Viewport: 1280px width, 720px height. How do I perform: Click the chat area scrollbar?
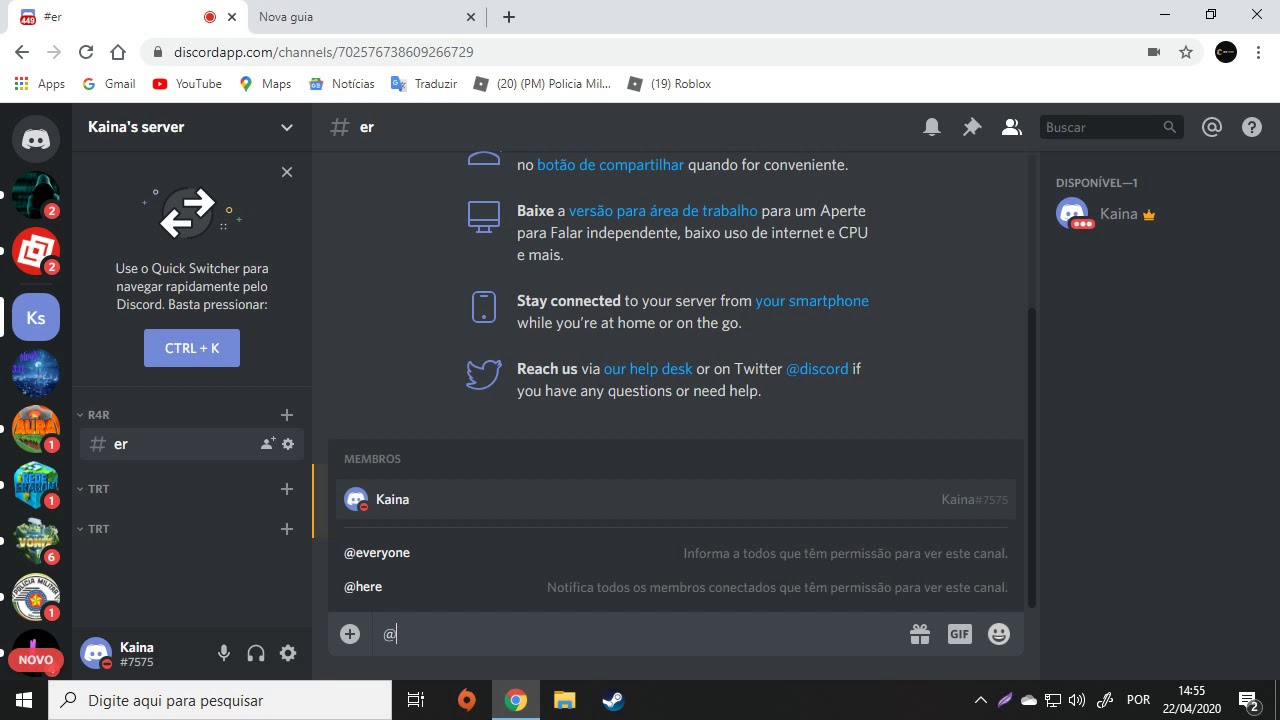pyautogui.click(x=1033, y=457)
